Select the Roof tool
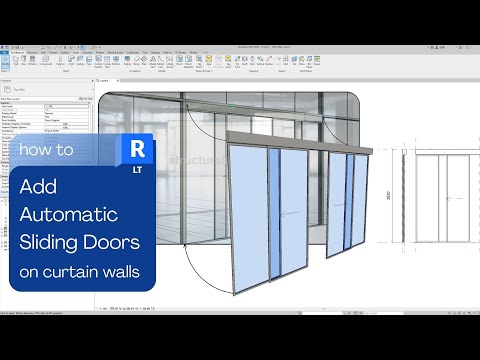 point(71,60)
